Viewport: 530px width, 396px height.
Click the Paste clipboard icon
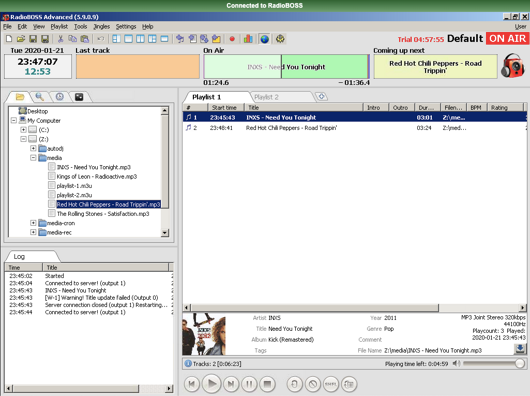point(85,39)
